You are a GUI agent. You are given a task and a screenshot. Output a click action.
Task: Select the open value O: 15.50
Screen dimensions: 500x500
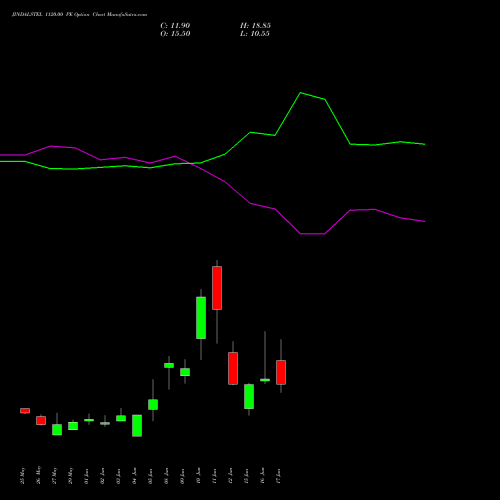coord(175,34)
